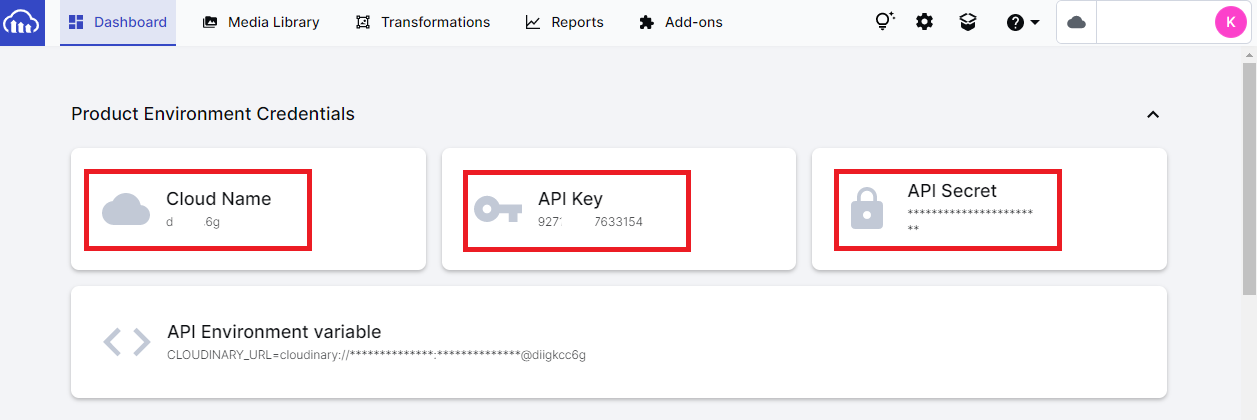
Task: Click the cloud environment selector icon
Action: [x=1077, y=22]
